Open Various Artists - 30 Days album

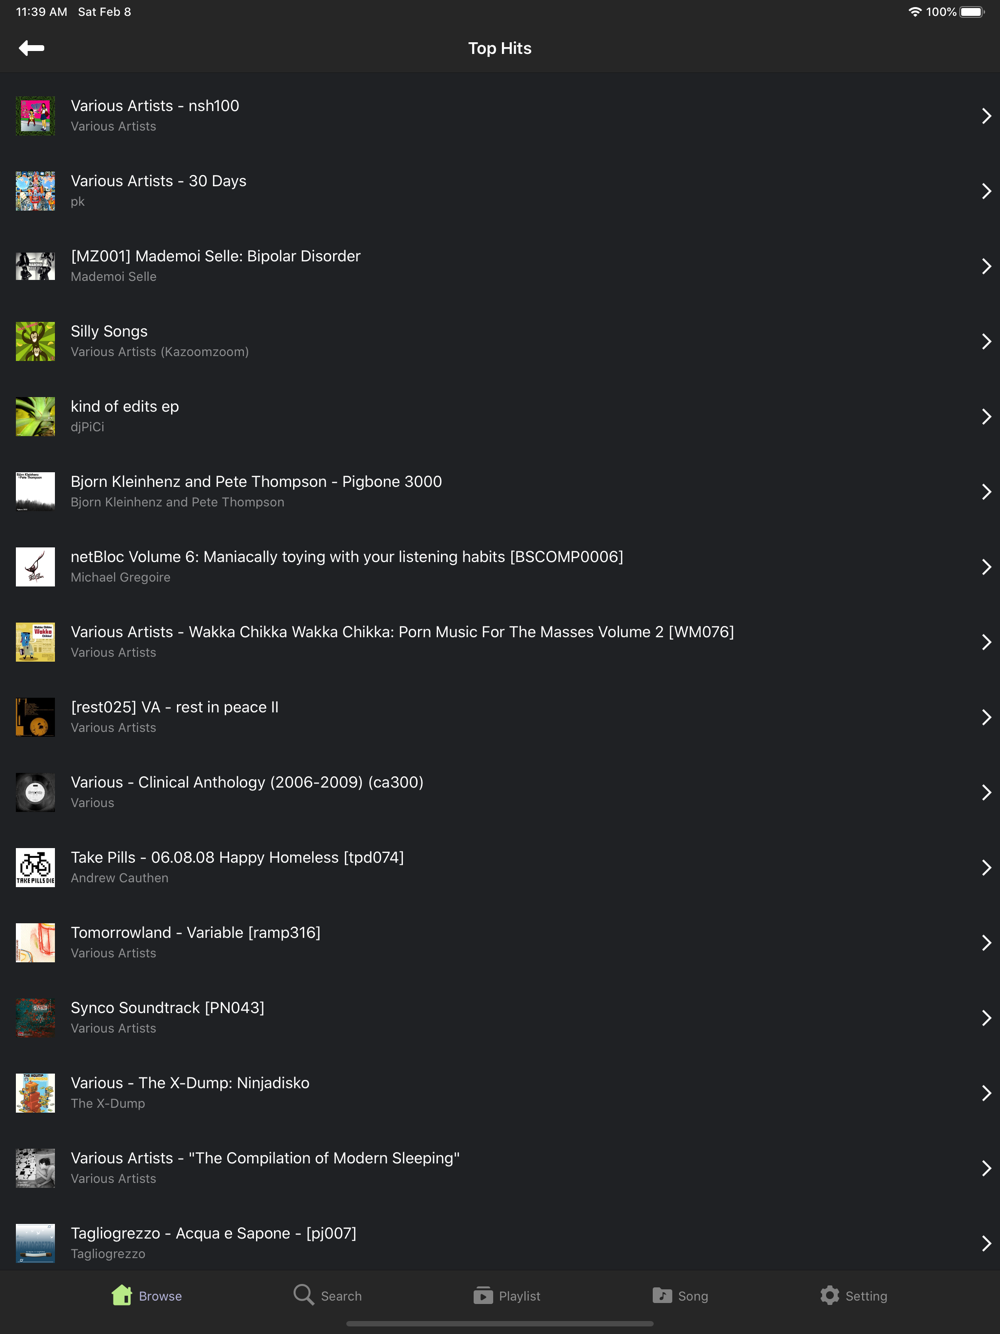(500, 191)
